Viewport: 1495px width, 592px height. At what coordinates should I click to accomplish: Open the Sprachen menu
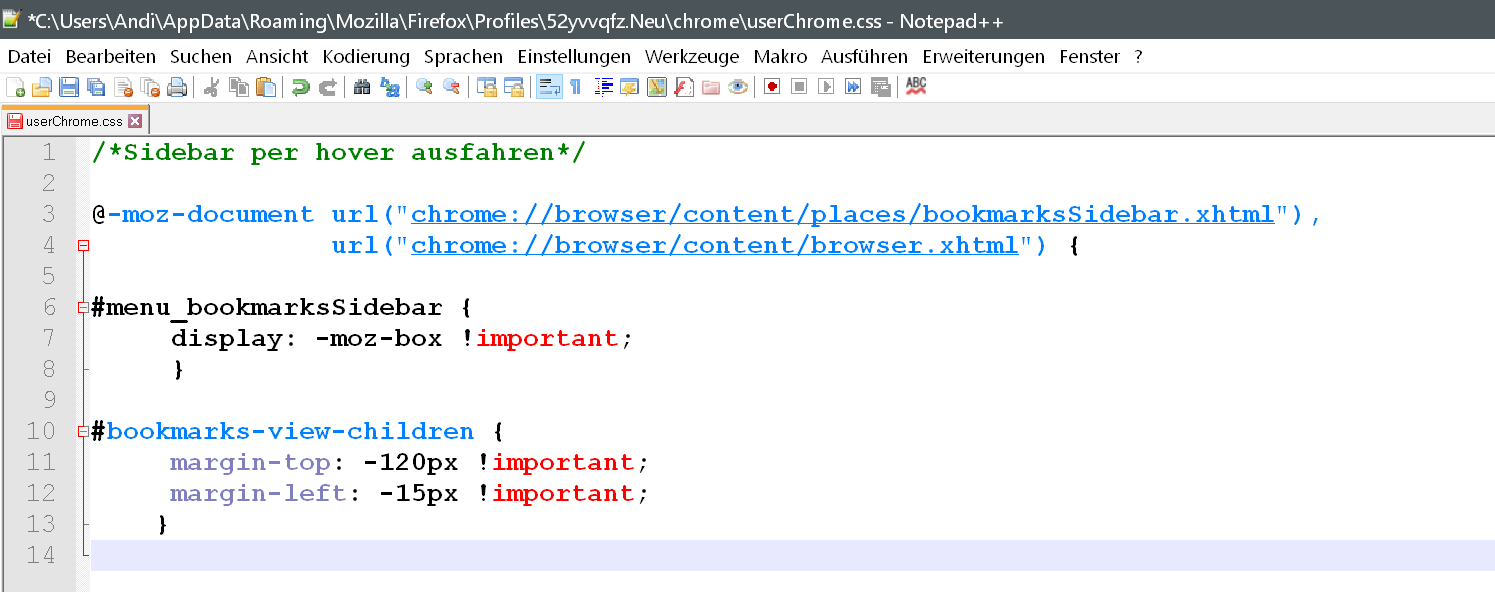click(x=464, y=57)
